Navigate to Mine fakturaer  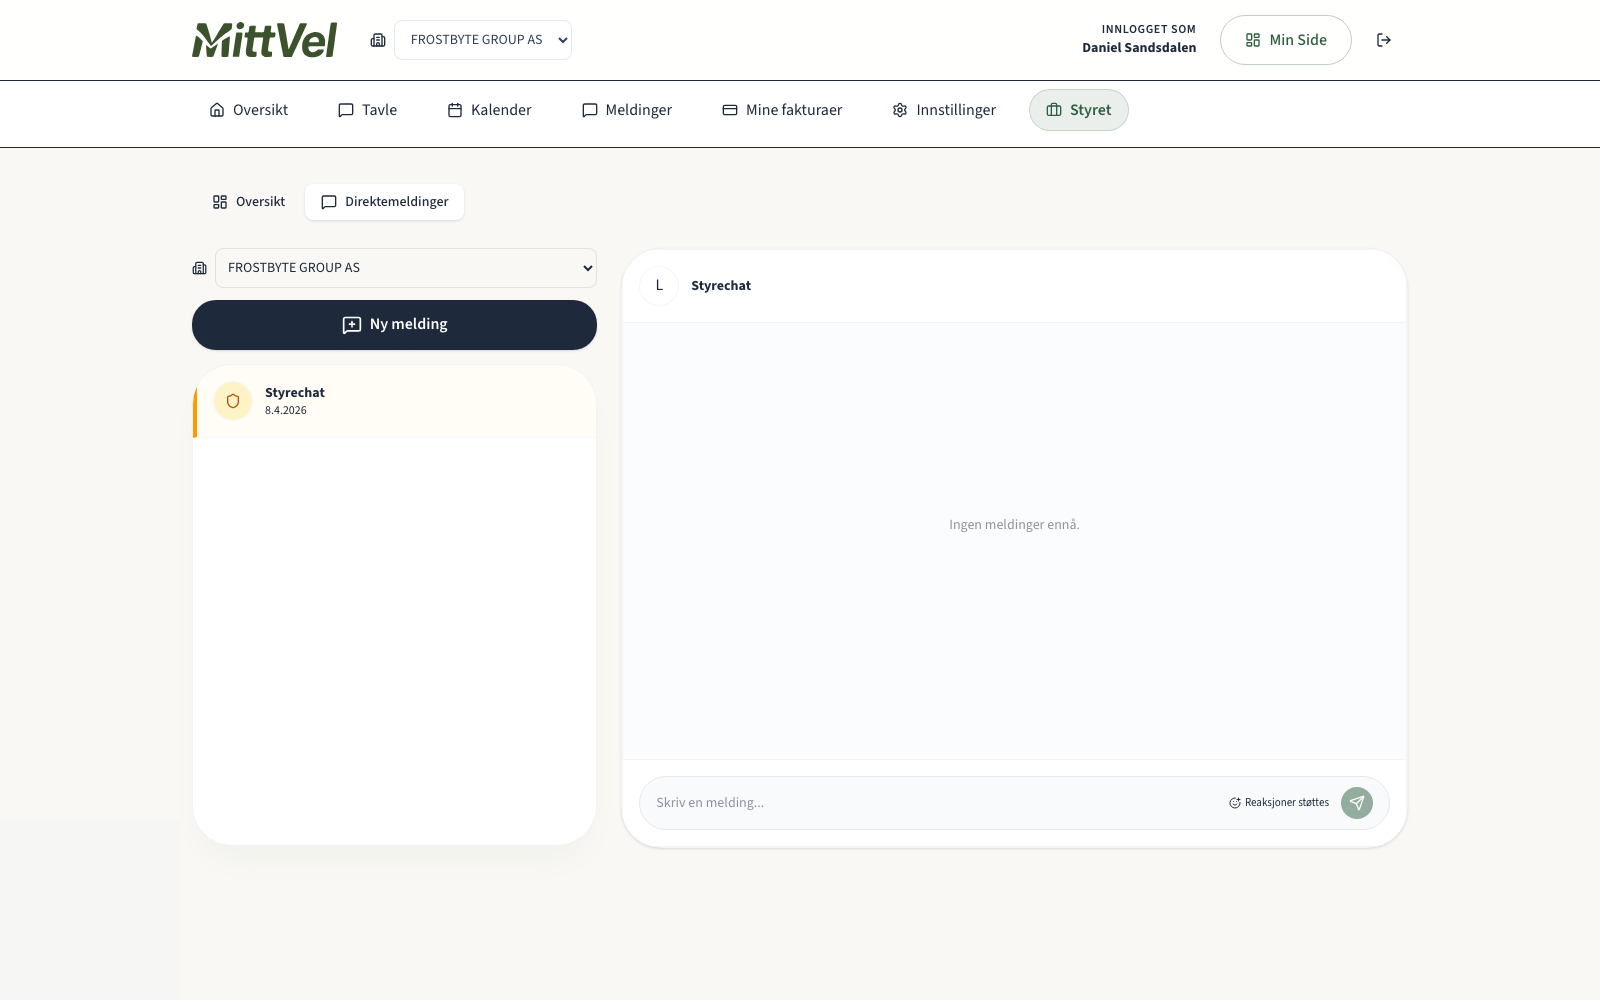pos(782,110)
